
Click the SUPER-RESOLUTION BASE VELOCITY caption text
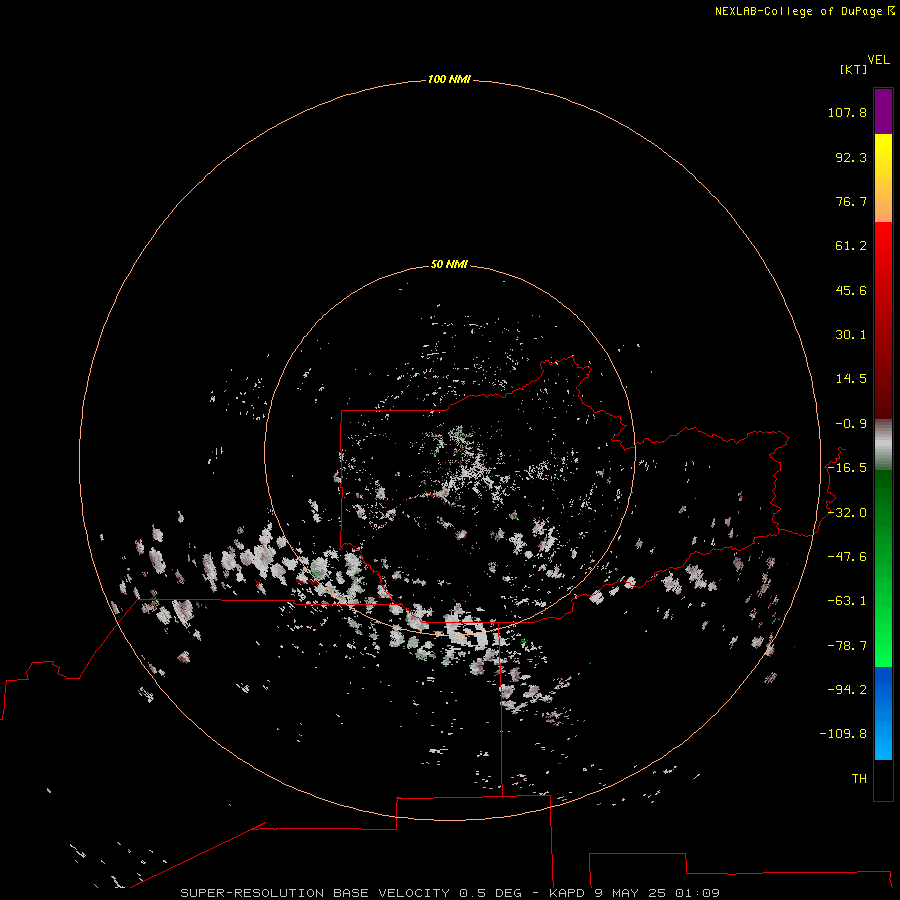pyautogui.click(x=315, y=893)
